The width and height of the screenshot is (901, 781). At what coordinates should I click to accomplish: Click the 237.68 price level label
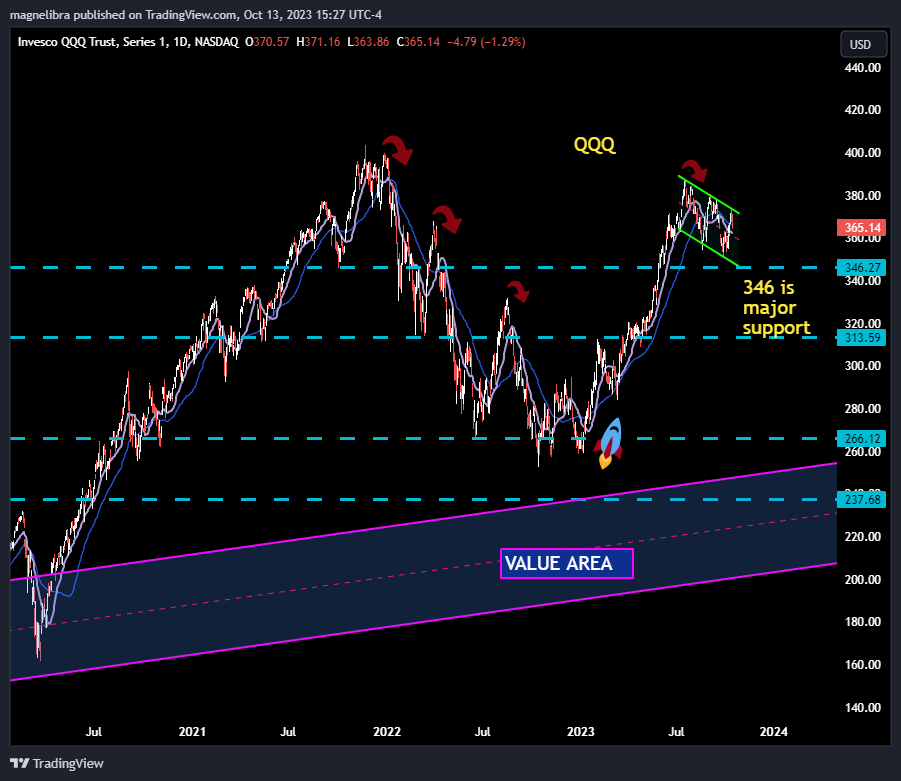862,499
